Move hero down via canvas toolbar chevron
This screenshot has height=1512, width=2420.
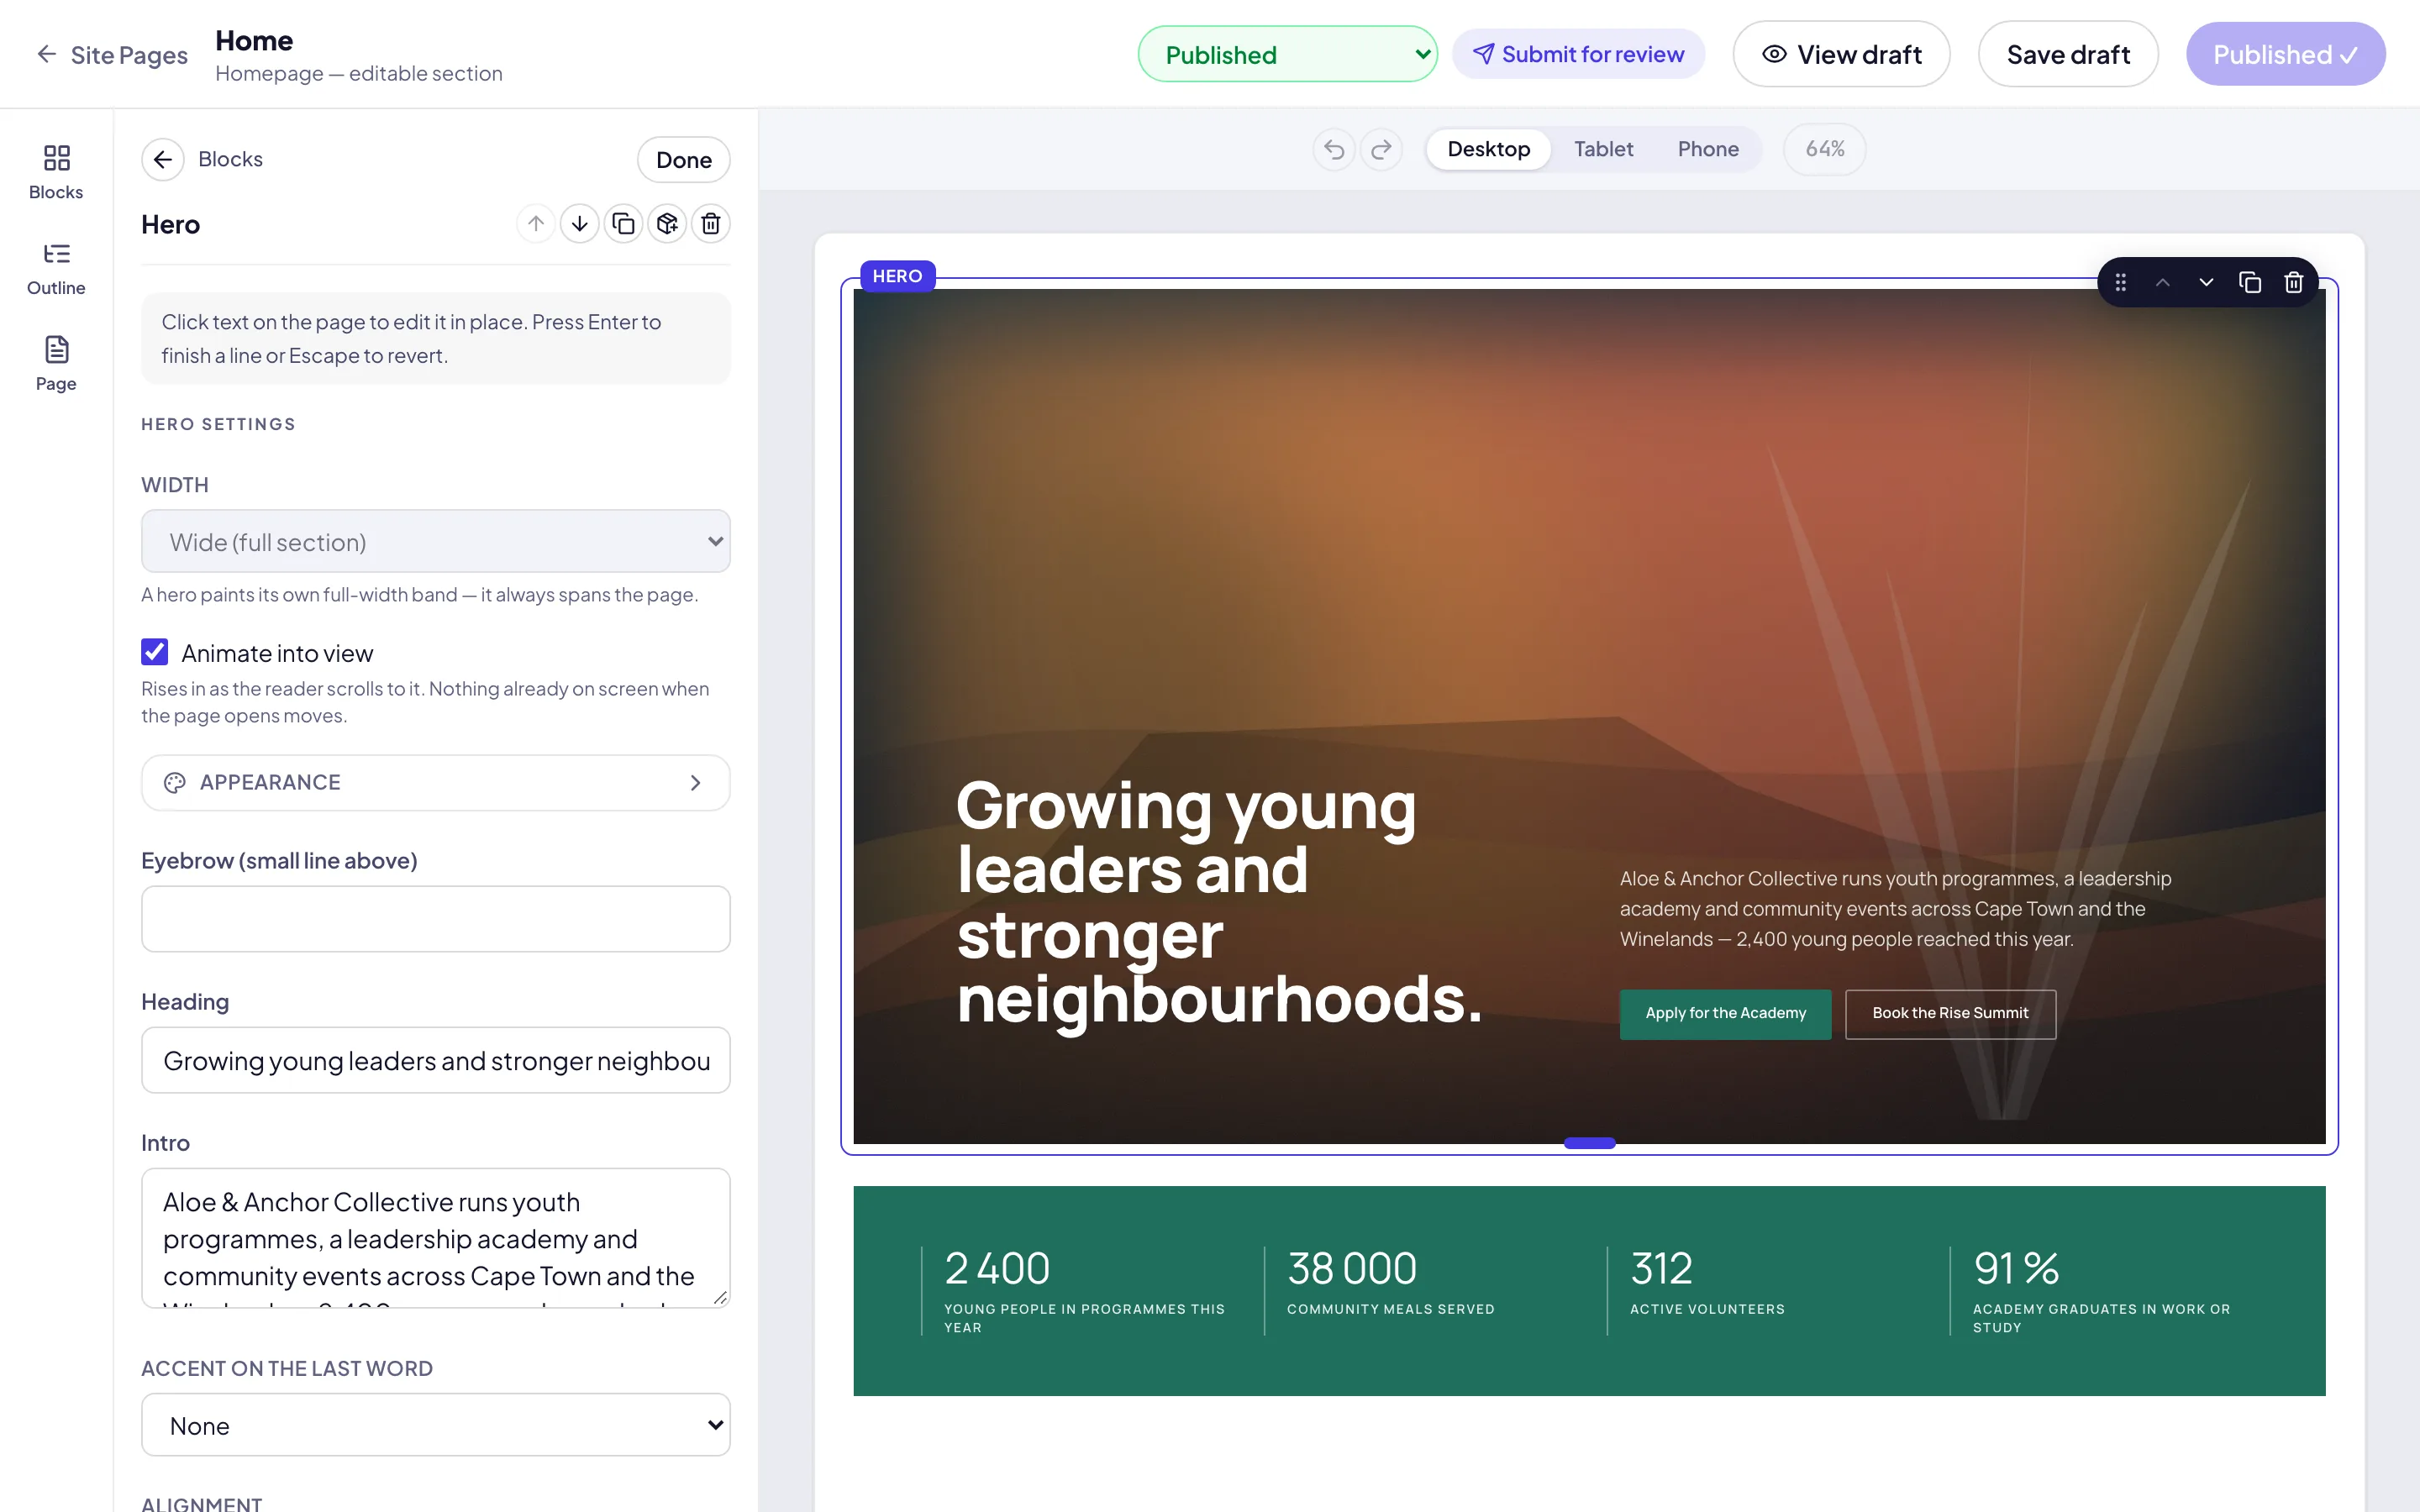point(2206,283)
